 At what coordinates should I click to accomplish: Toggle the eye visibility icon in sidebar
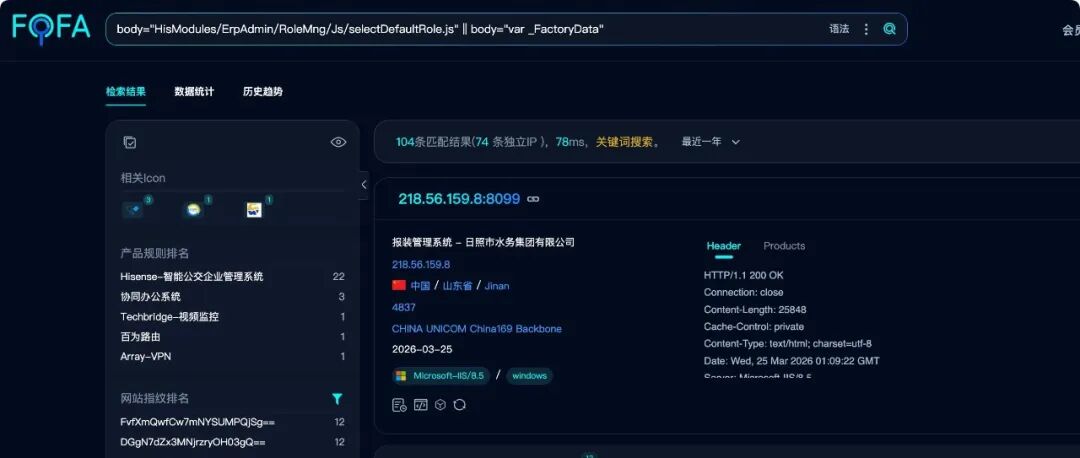tap(338, 142)
